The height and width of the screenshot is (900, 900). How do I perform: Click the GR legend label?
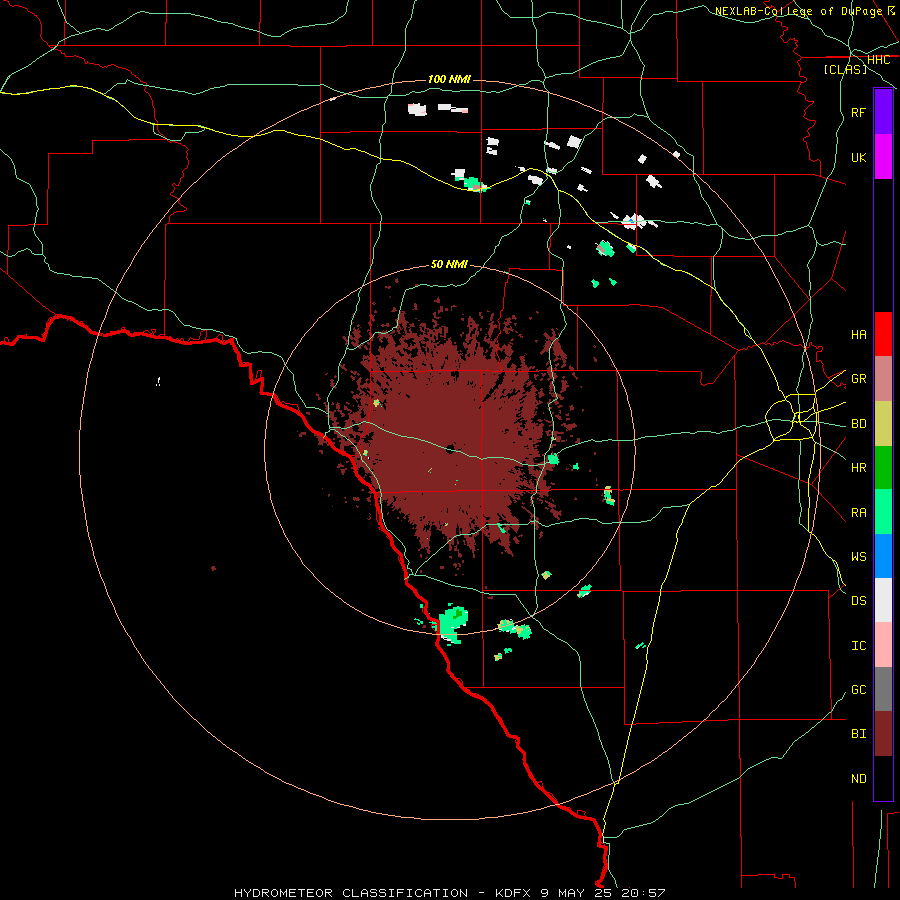pyautogui.click(x=858, y=379)
